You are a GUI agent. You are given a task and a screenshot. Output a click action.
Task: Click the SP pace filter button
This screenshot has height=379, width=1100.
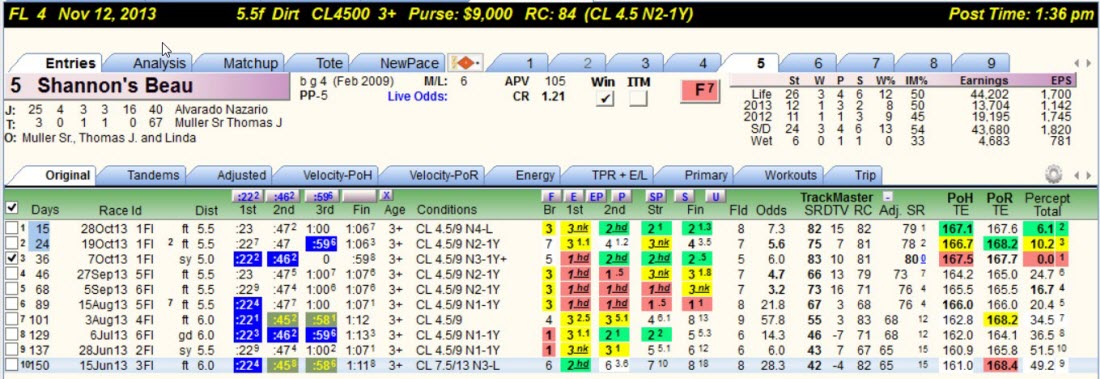point(655,197)
